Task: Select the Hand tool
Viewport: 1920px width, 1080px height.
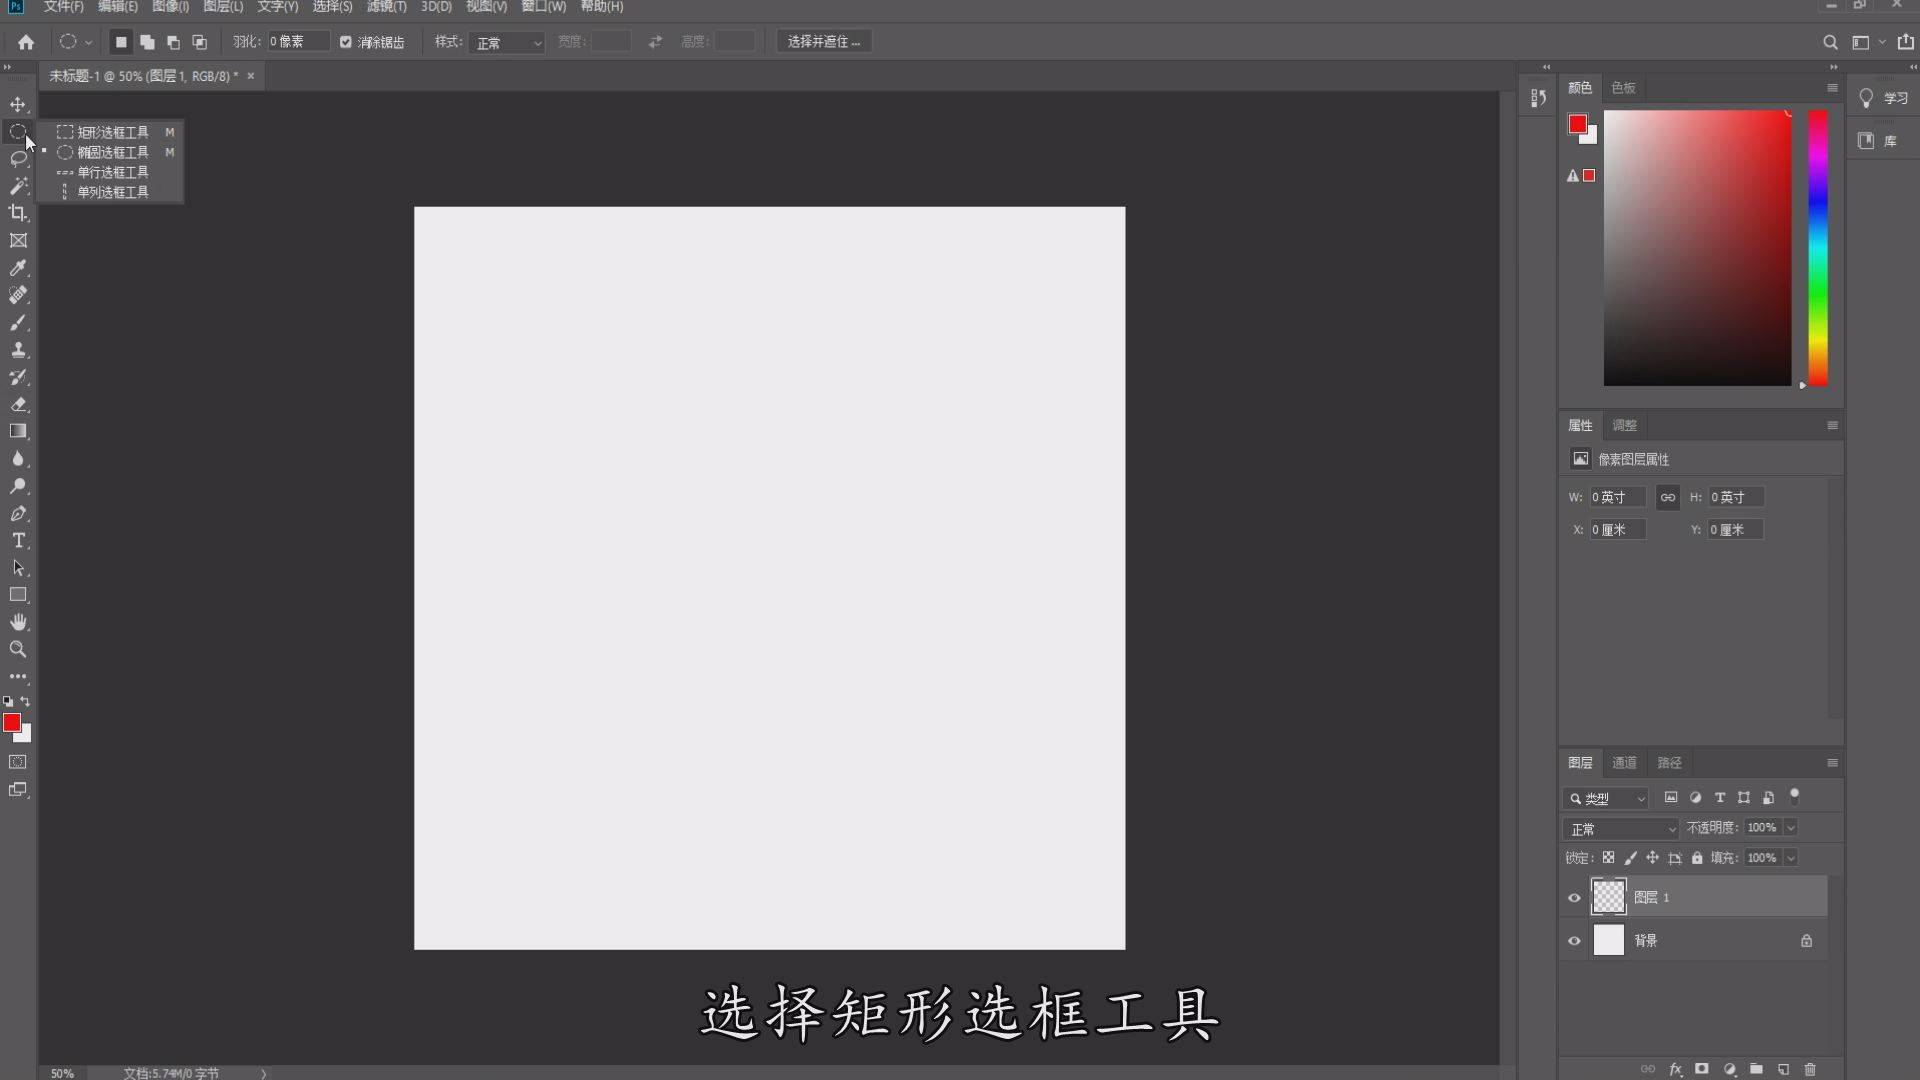Action: click(18, 622)
